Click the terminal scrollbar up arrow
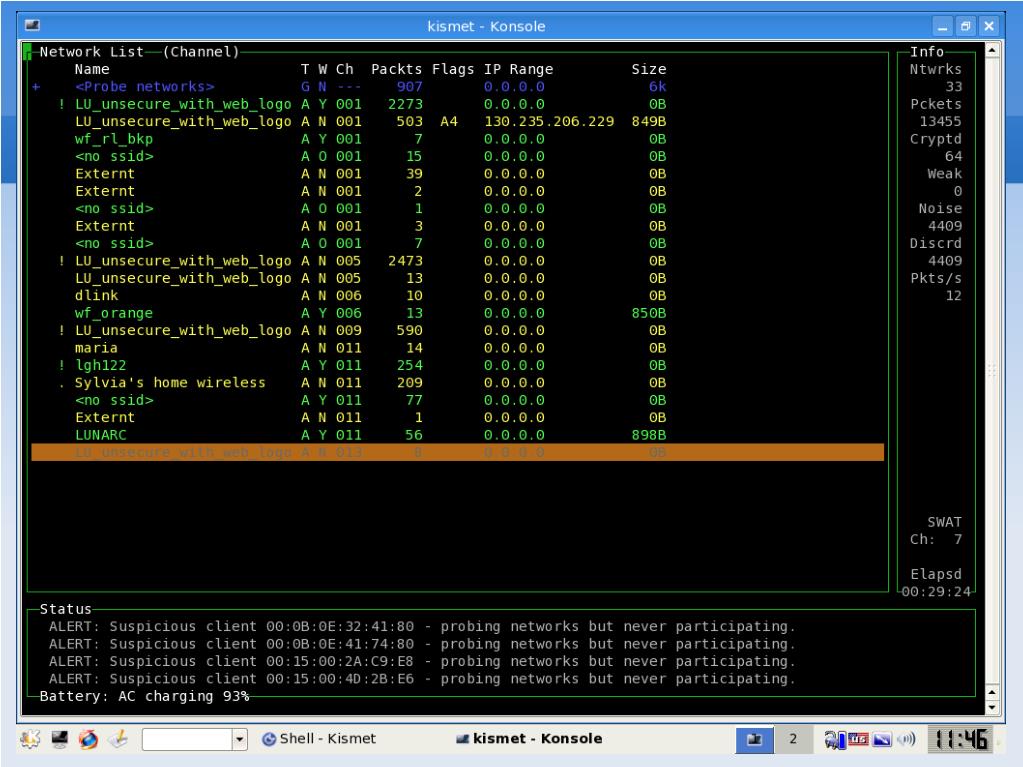1023x767 pixels. tap(992, 50)
